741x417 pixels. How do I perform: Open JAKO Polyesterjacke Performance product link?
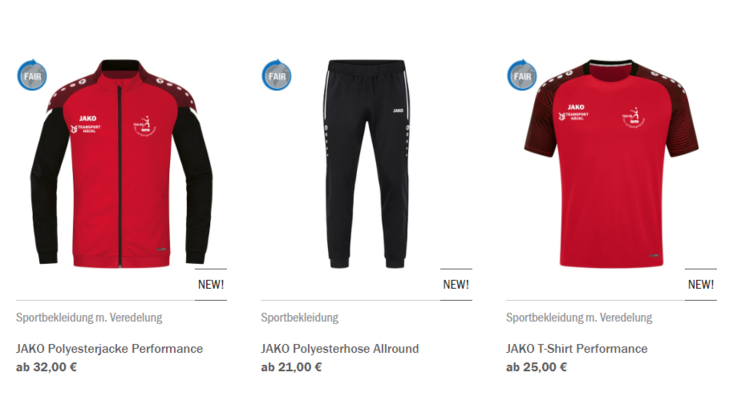[110, 349]
